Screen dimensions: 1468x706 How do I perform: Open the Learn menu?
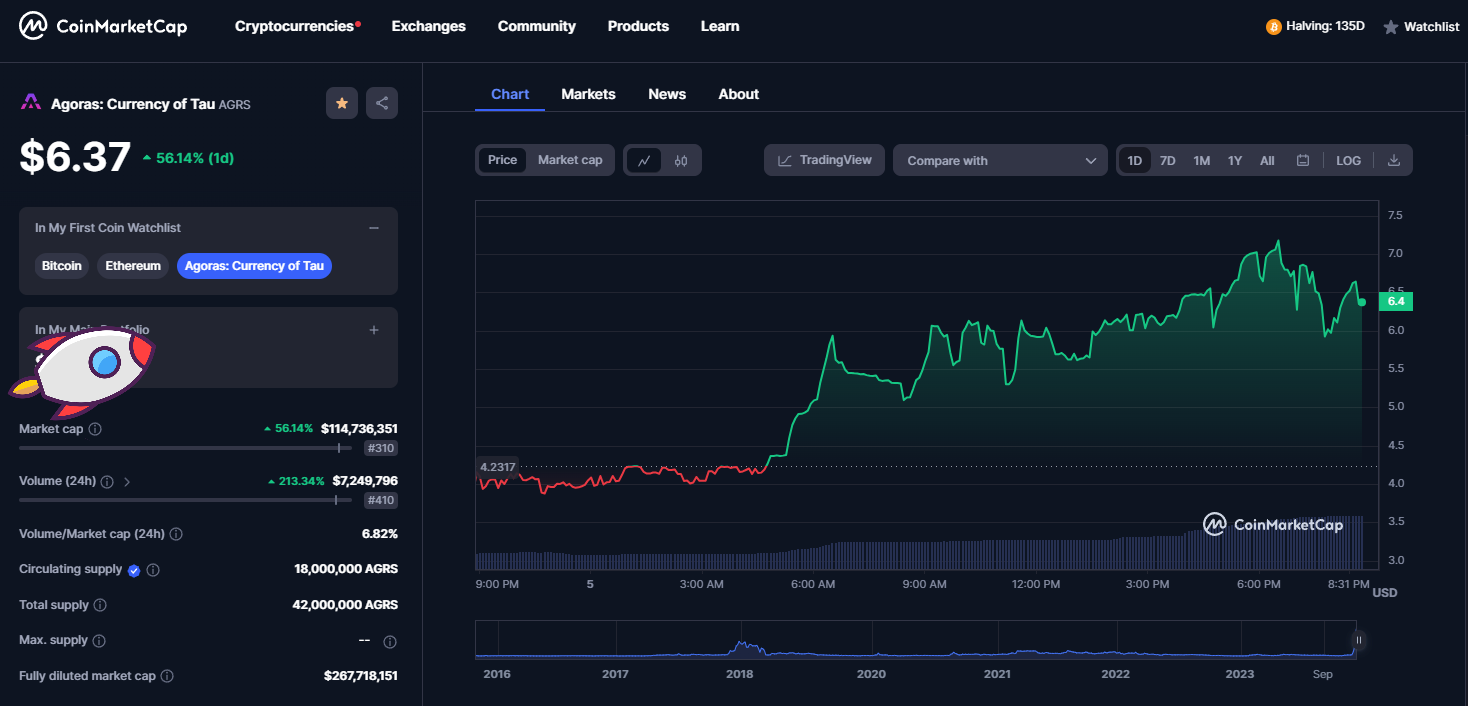[x=720, y=26]
